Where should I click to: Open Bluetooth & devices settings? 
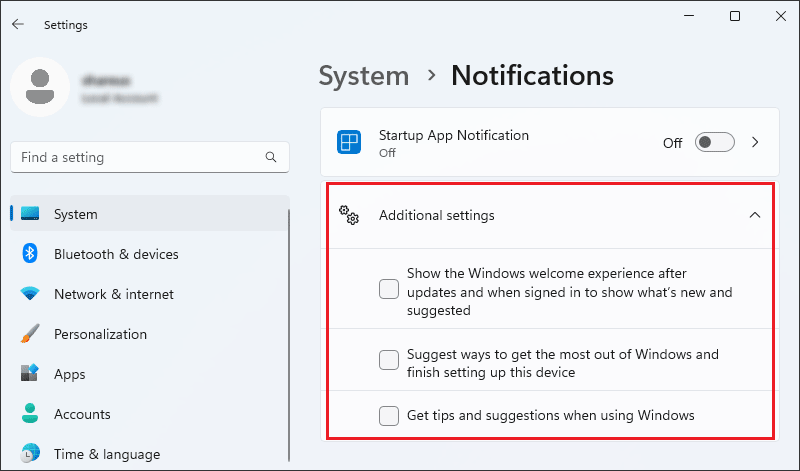coord(149,254)
